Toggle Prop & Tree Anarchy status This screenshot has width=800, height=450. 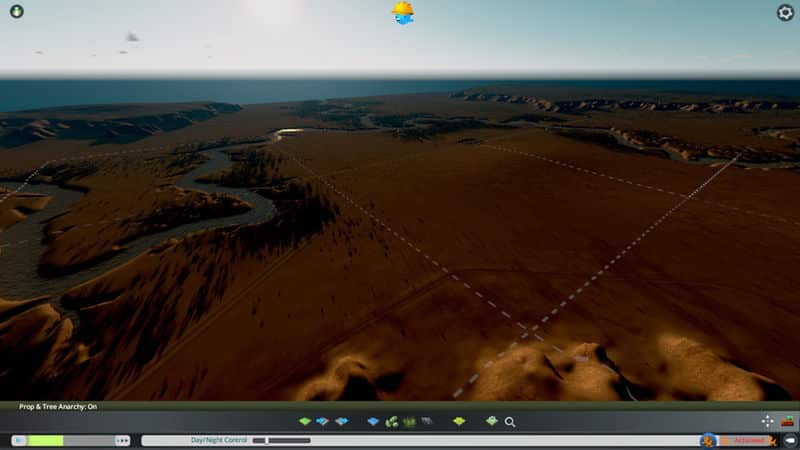coord(58,407)
